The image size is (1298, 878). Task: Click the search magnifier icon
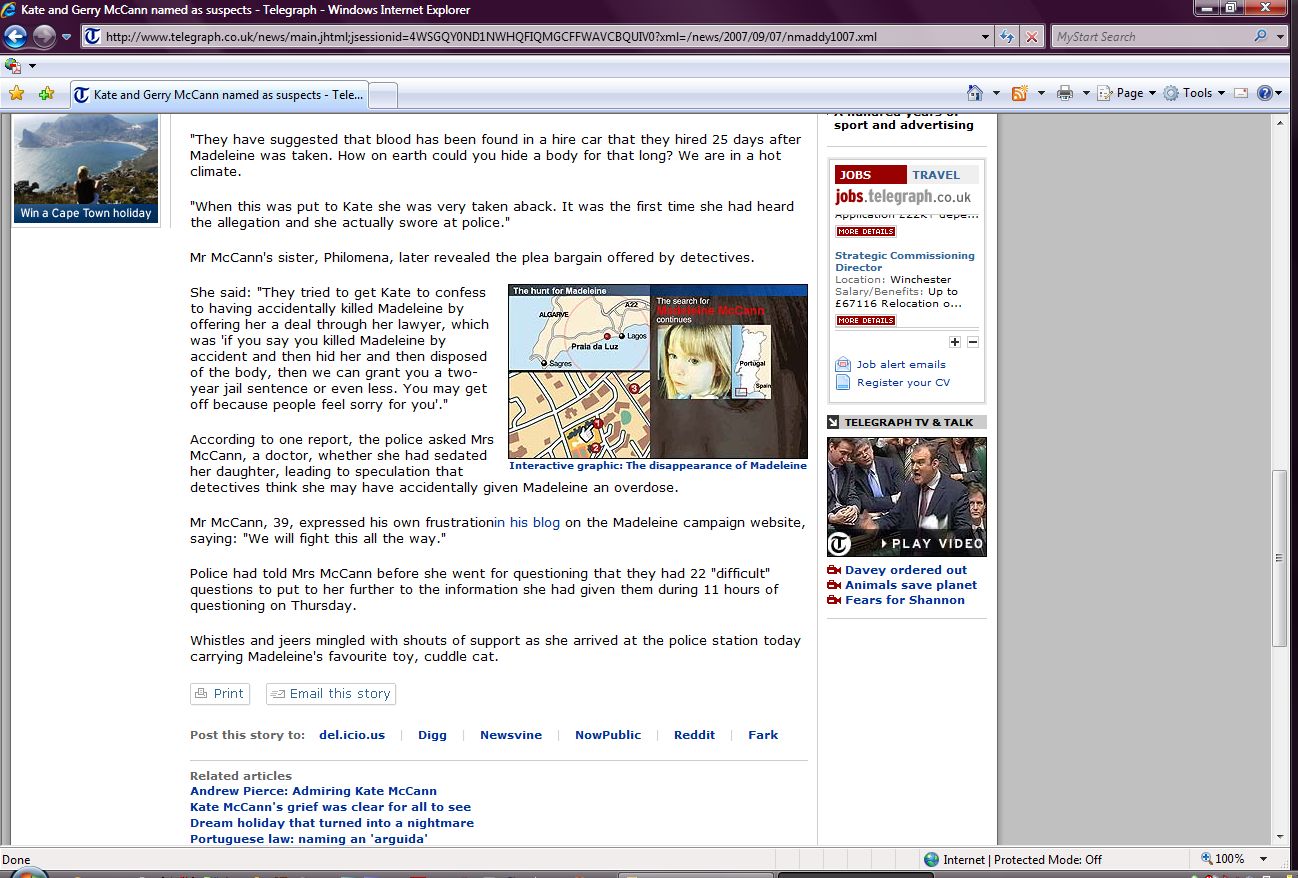tap(1260, 37)
